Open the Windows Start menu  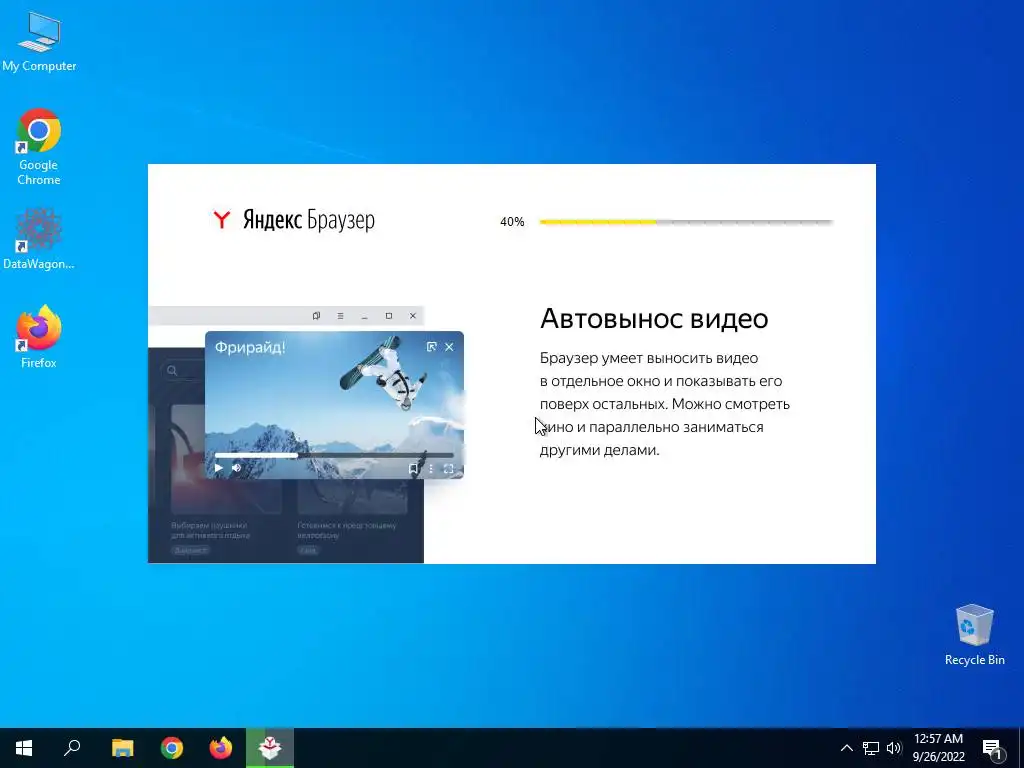[x=24, y=748]
